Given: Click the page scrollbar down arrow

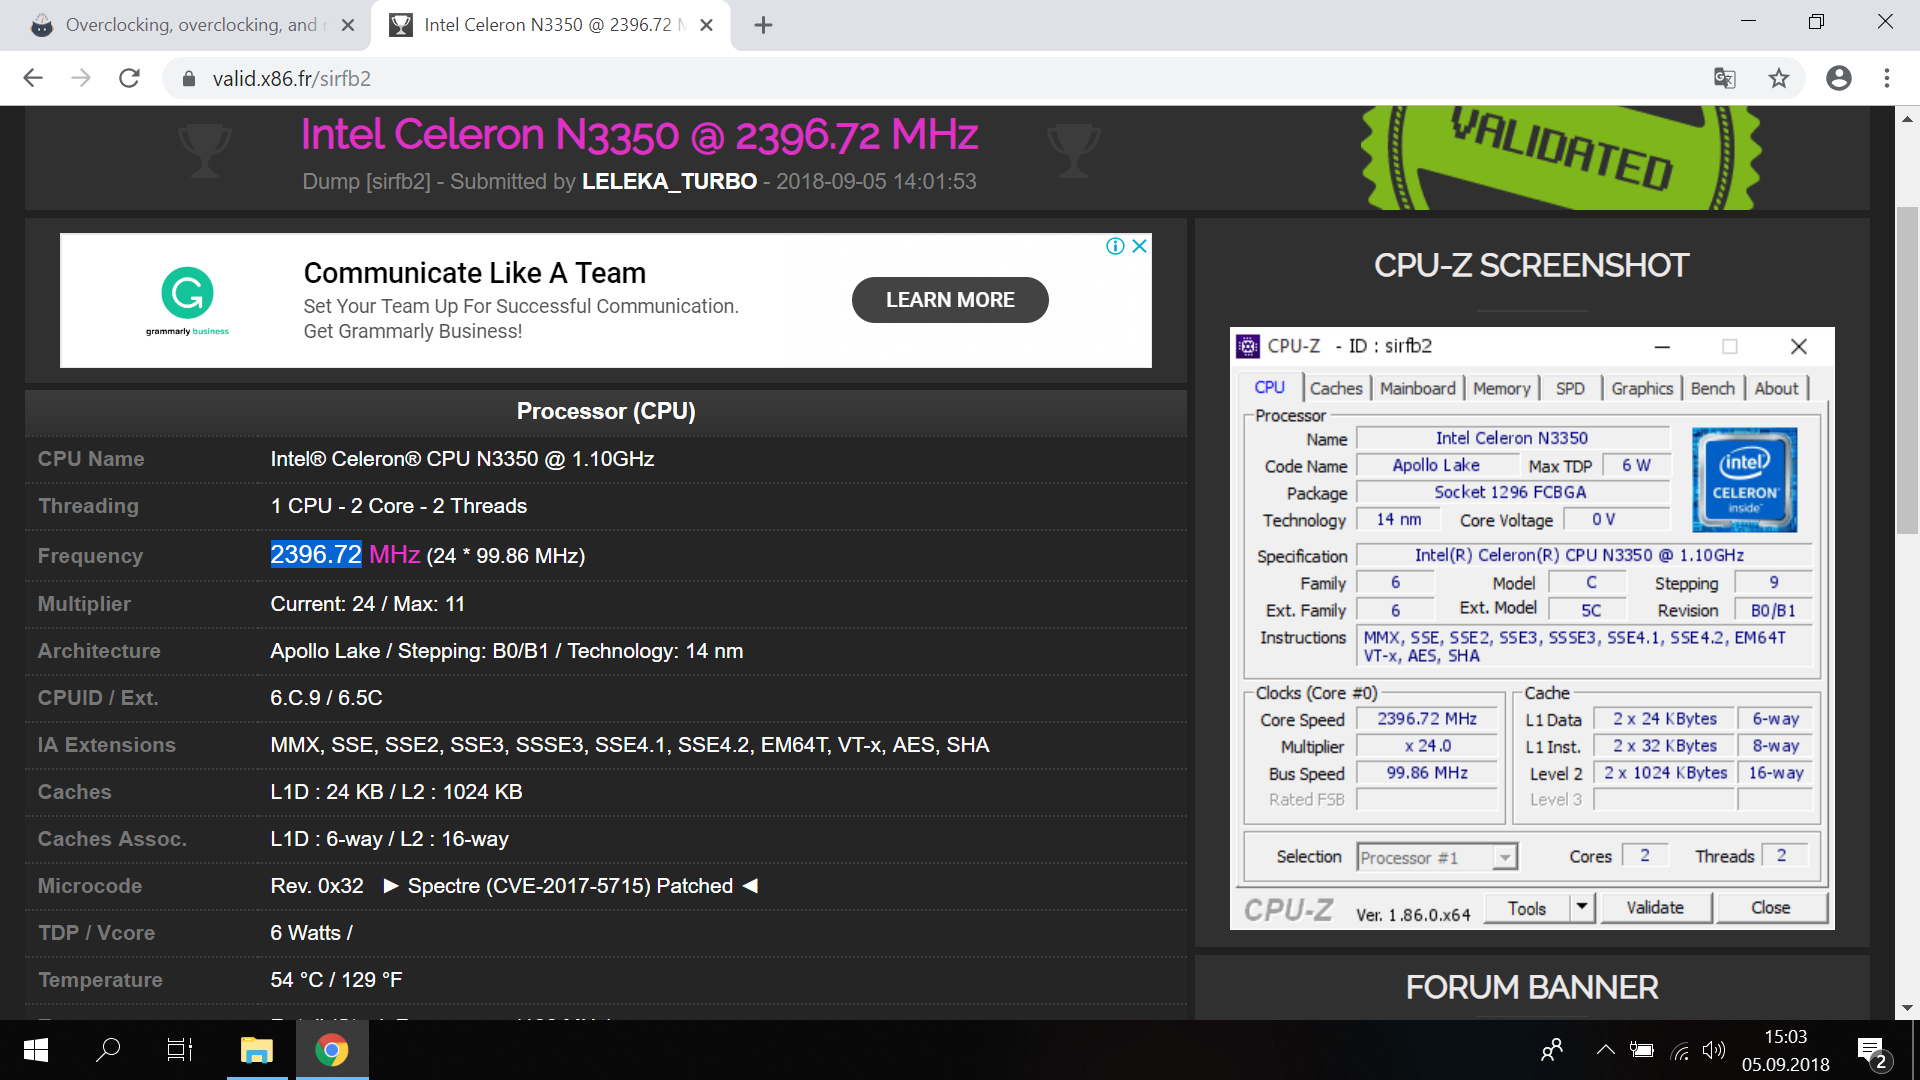Looking at the screenshot, I should click(1907, 1008).
